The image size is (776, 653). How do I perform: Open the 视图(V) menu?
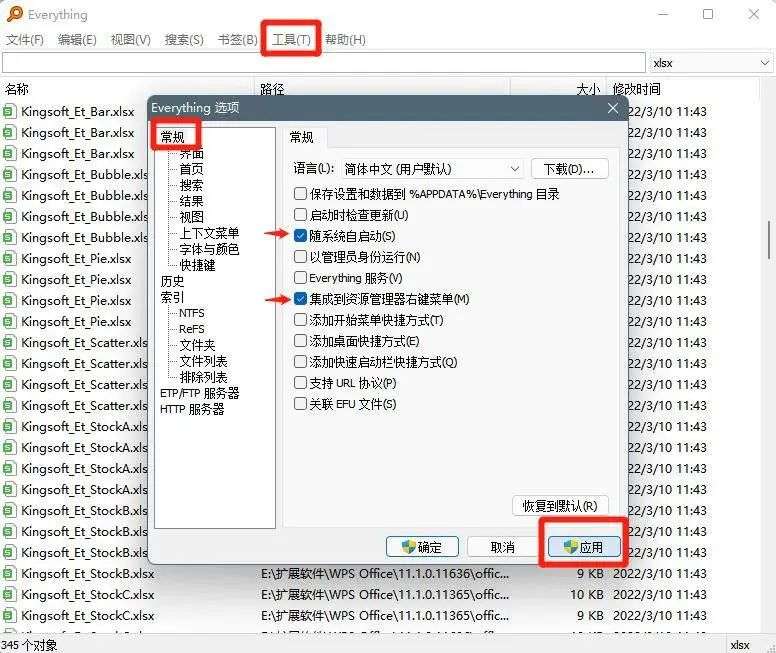point(131,40)
